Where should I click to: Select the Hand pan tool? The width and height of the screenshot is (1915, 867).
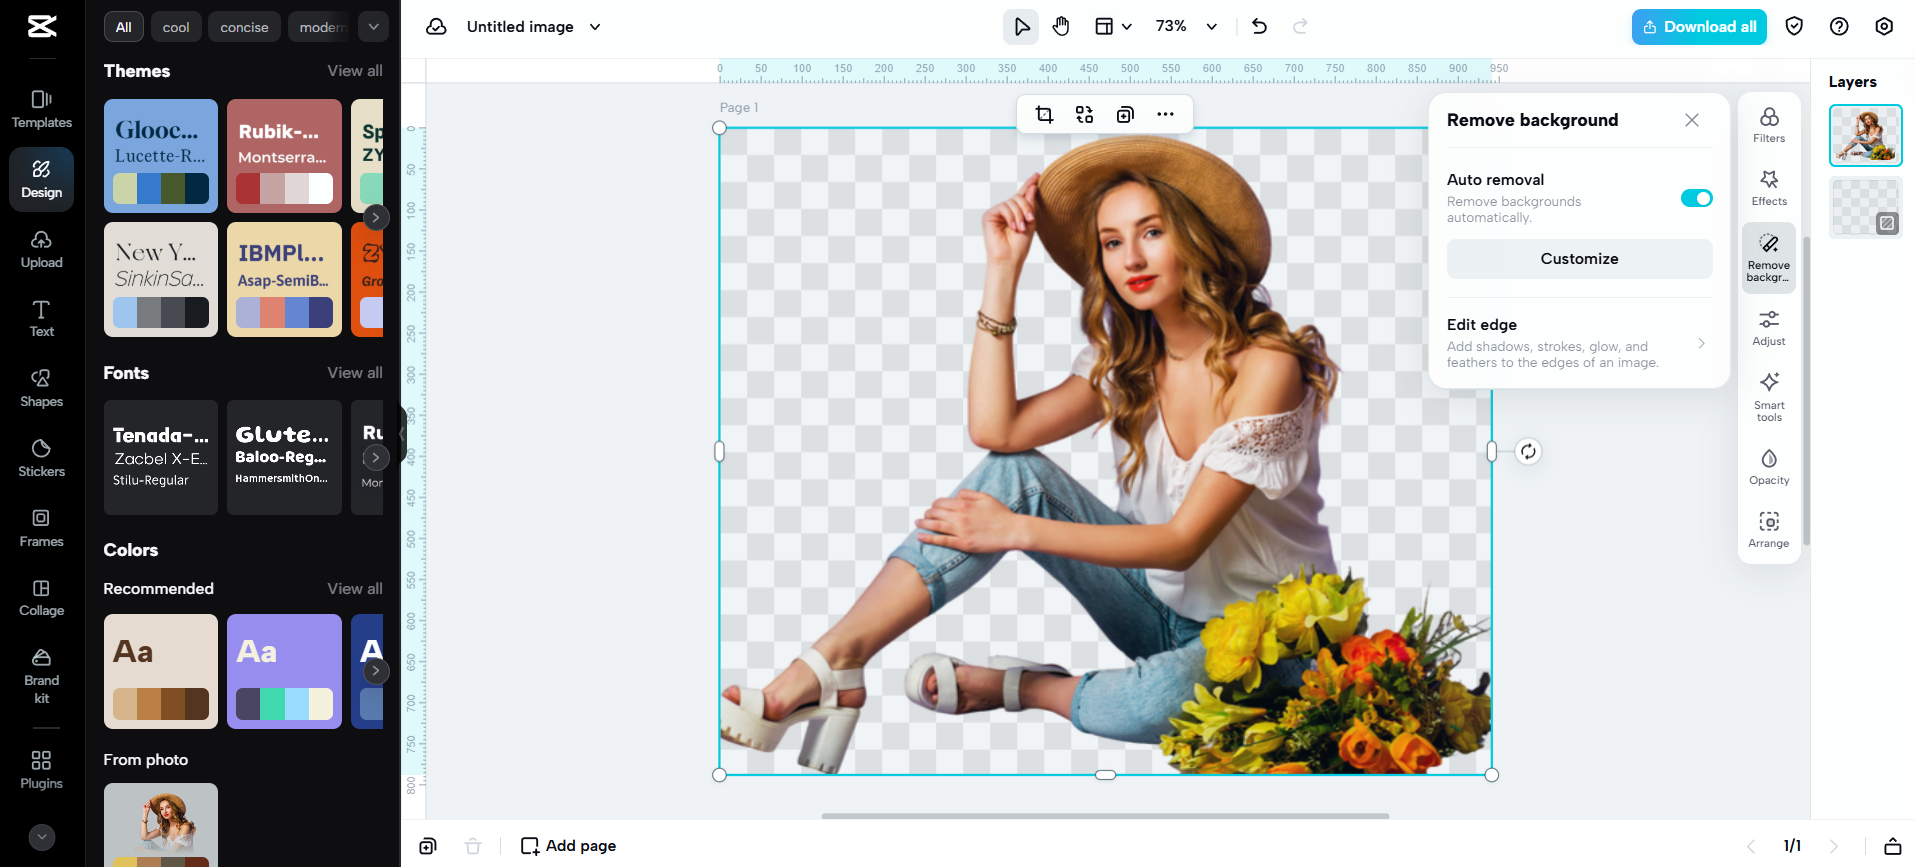[1061, 27]
